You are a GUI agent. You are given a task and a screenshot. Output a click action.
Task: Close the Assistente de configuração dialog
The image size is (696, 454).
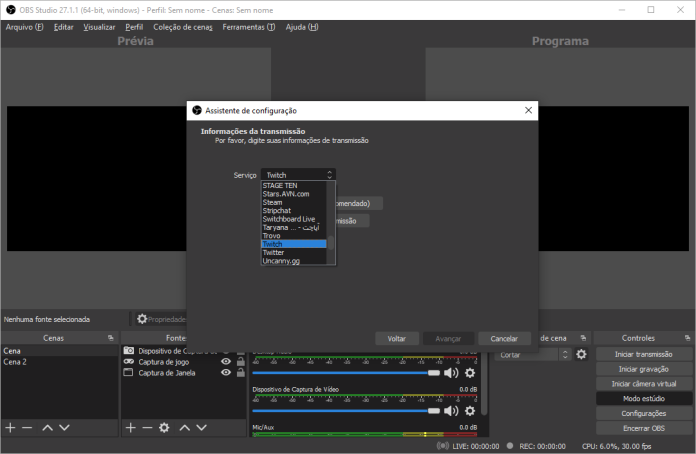(528, 110)
